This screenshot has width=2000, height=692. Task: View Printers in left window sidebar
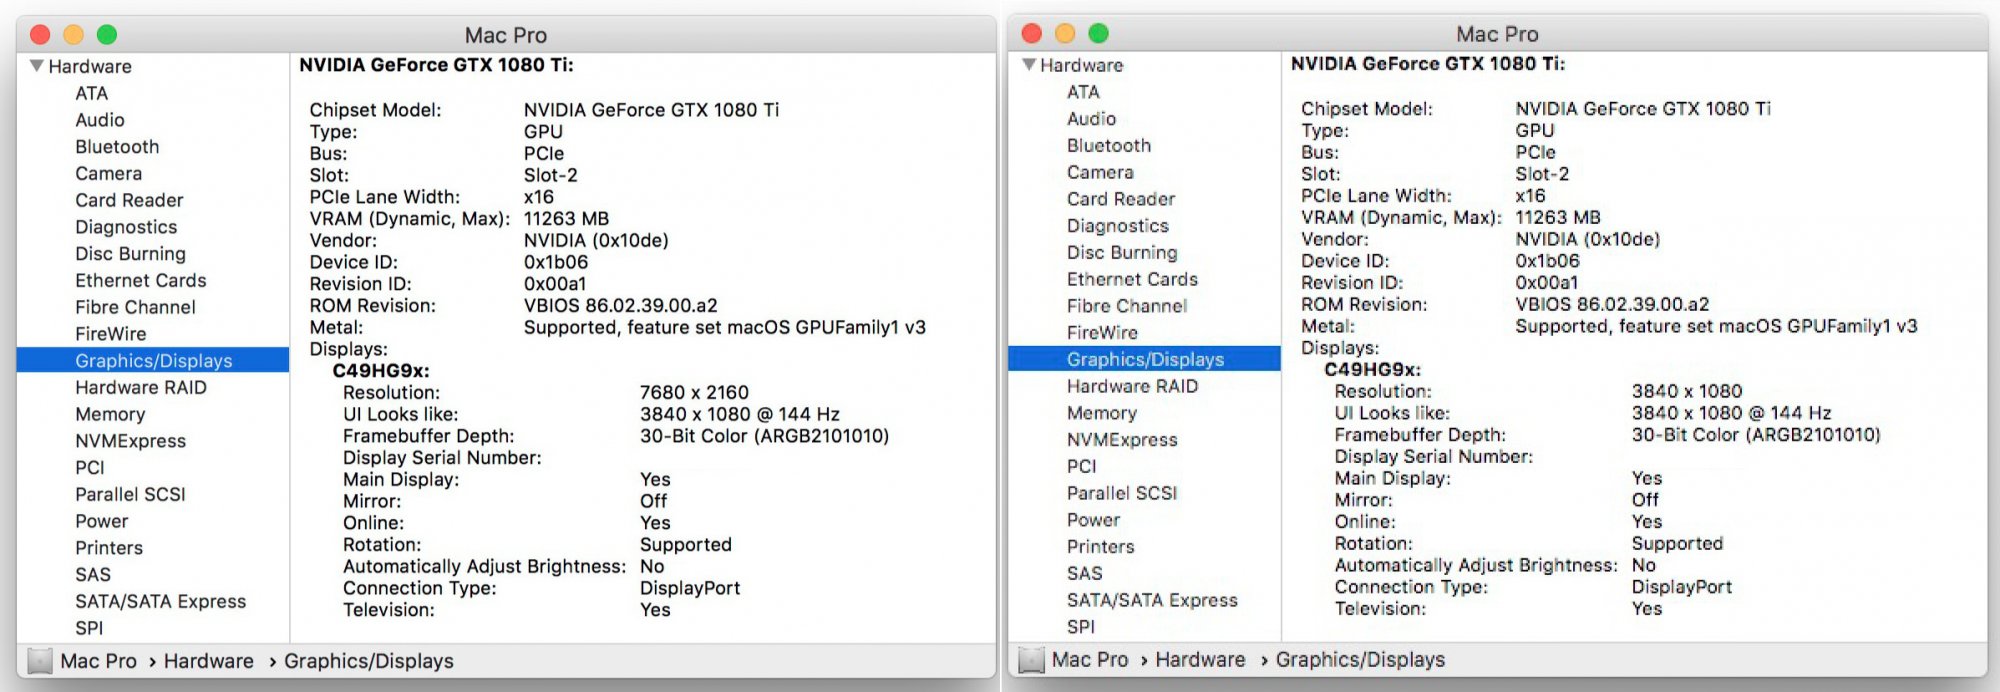pos(109,548)
